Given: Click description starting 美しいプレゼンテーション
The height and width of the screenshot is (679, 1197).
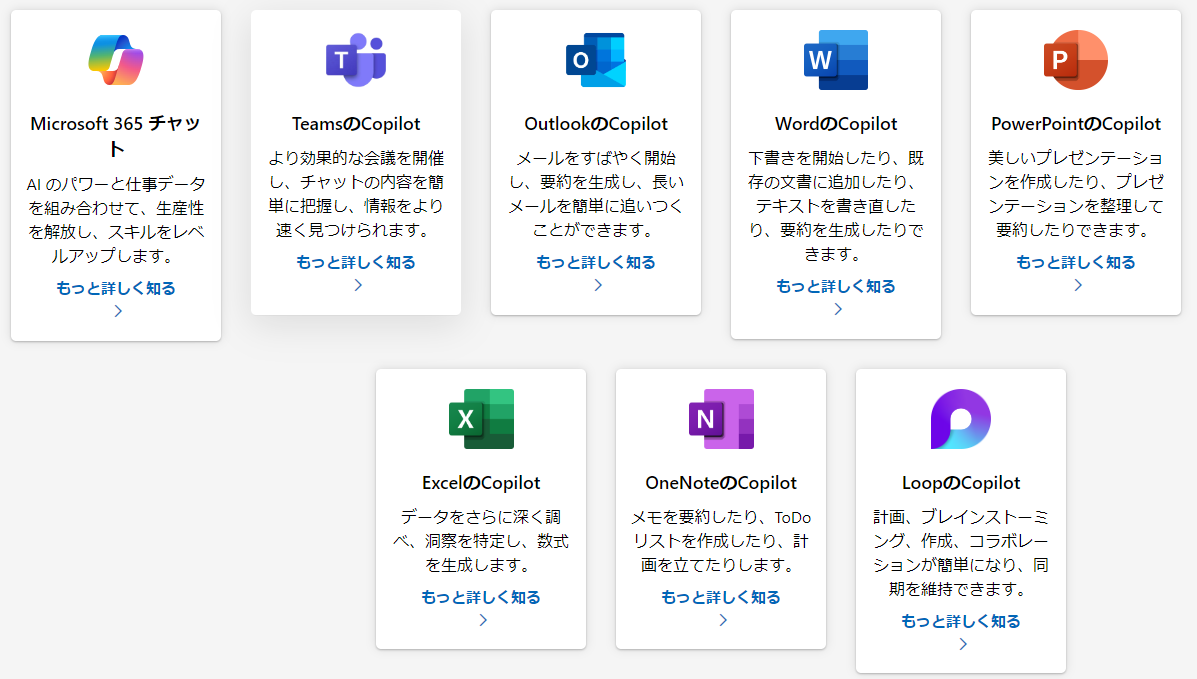Looking at the screenshot, I should 1076,194.
